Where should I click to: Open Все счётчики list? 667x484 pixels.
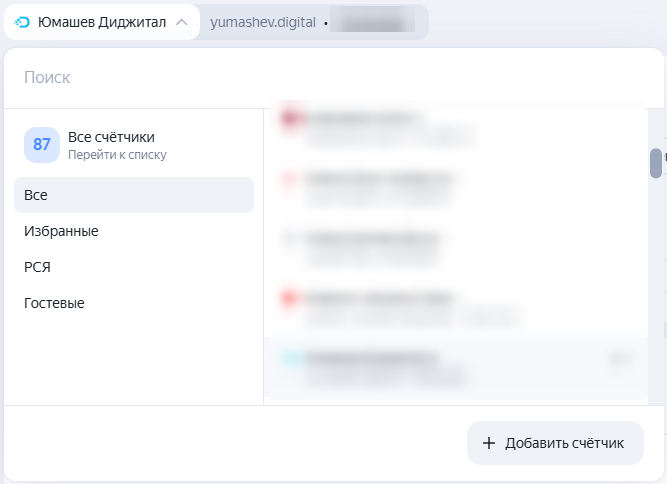(x=111, y=137)
